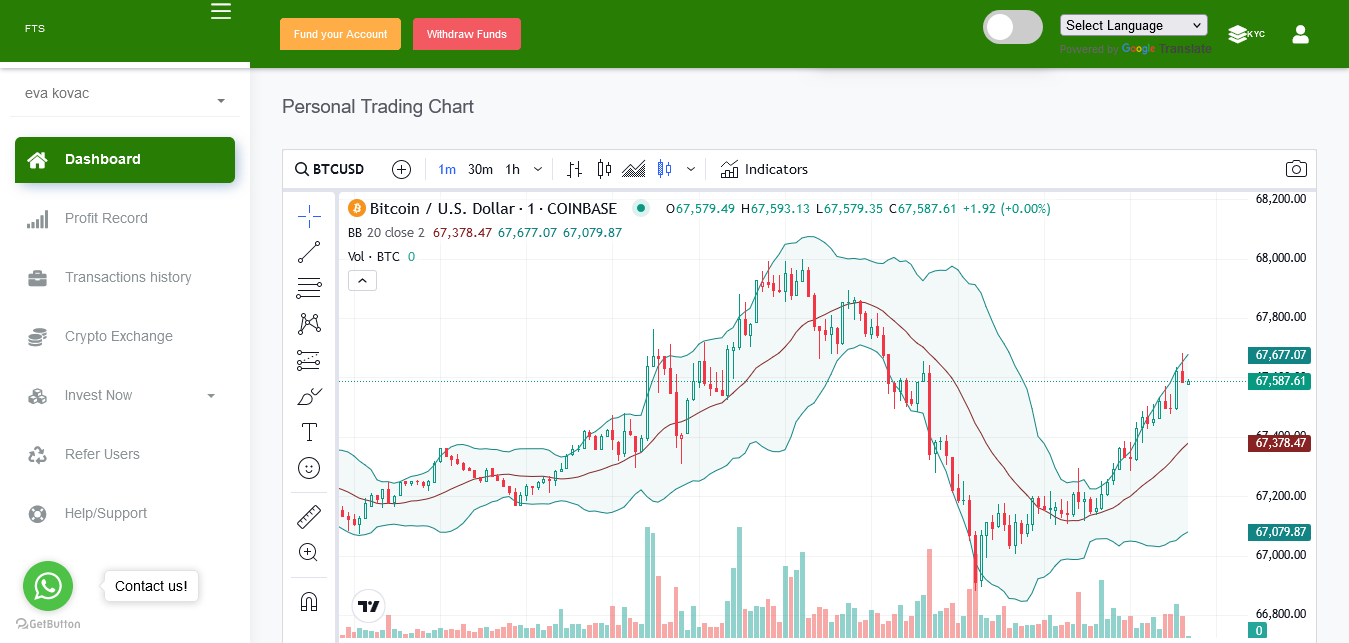Image resolution: width=1349 pixels, height=643 pixels.
Task: Select the trend line drawing tool
Action: point(309,252)
